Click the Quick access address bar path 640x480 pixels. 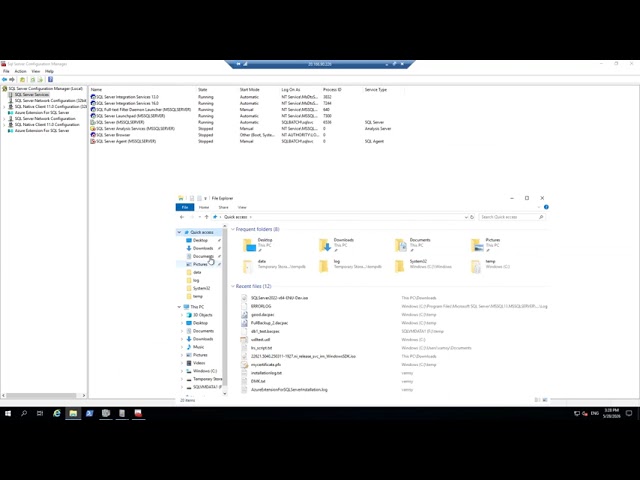coord(236,217)
